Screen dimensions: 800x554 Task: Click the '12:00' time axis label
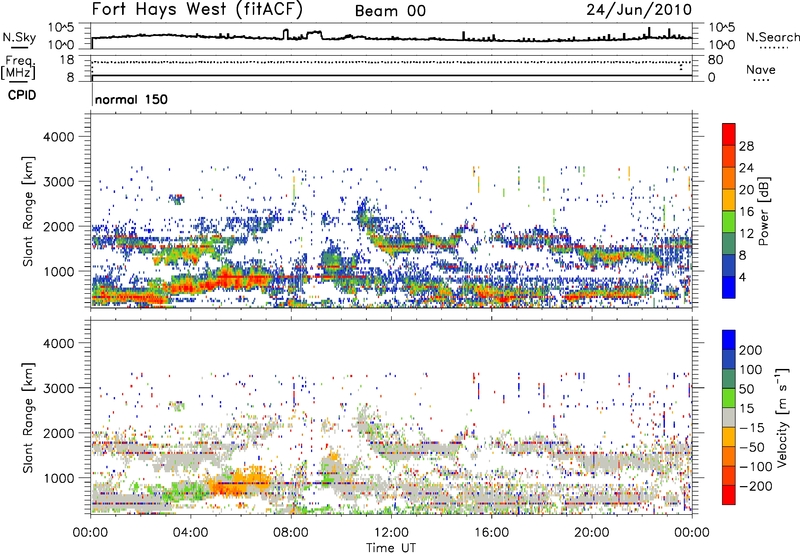391,533
